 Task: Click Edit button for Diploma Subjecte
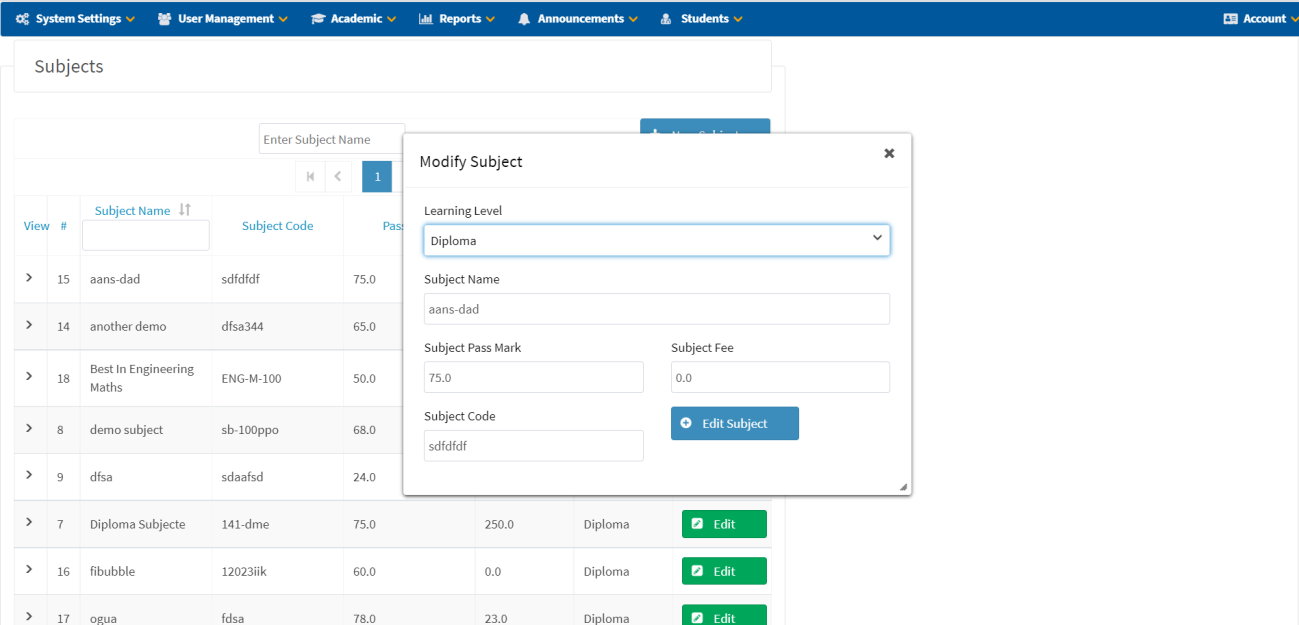[x=724, y=524]
